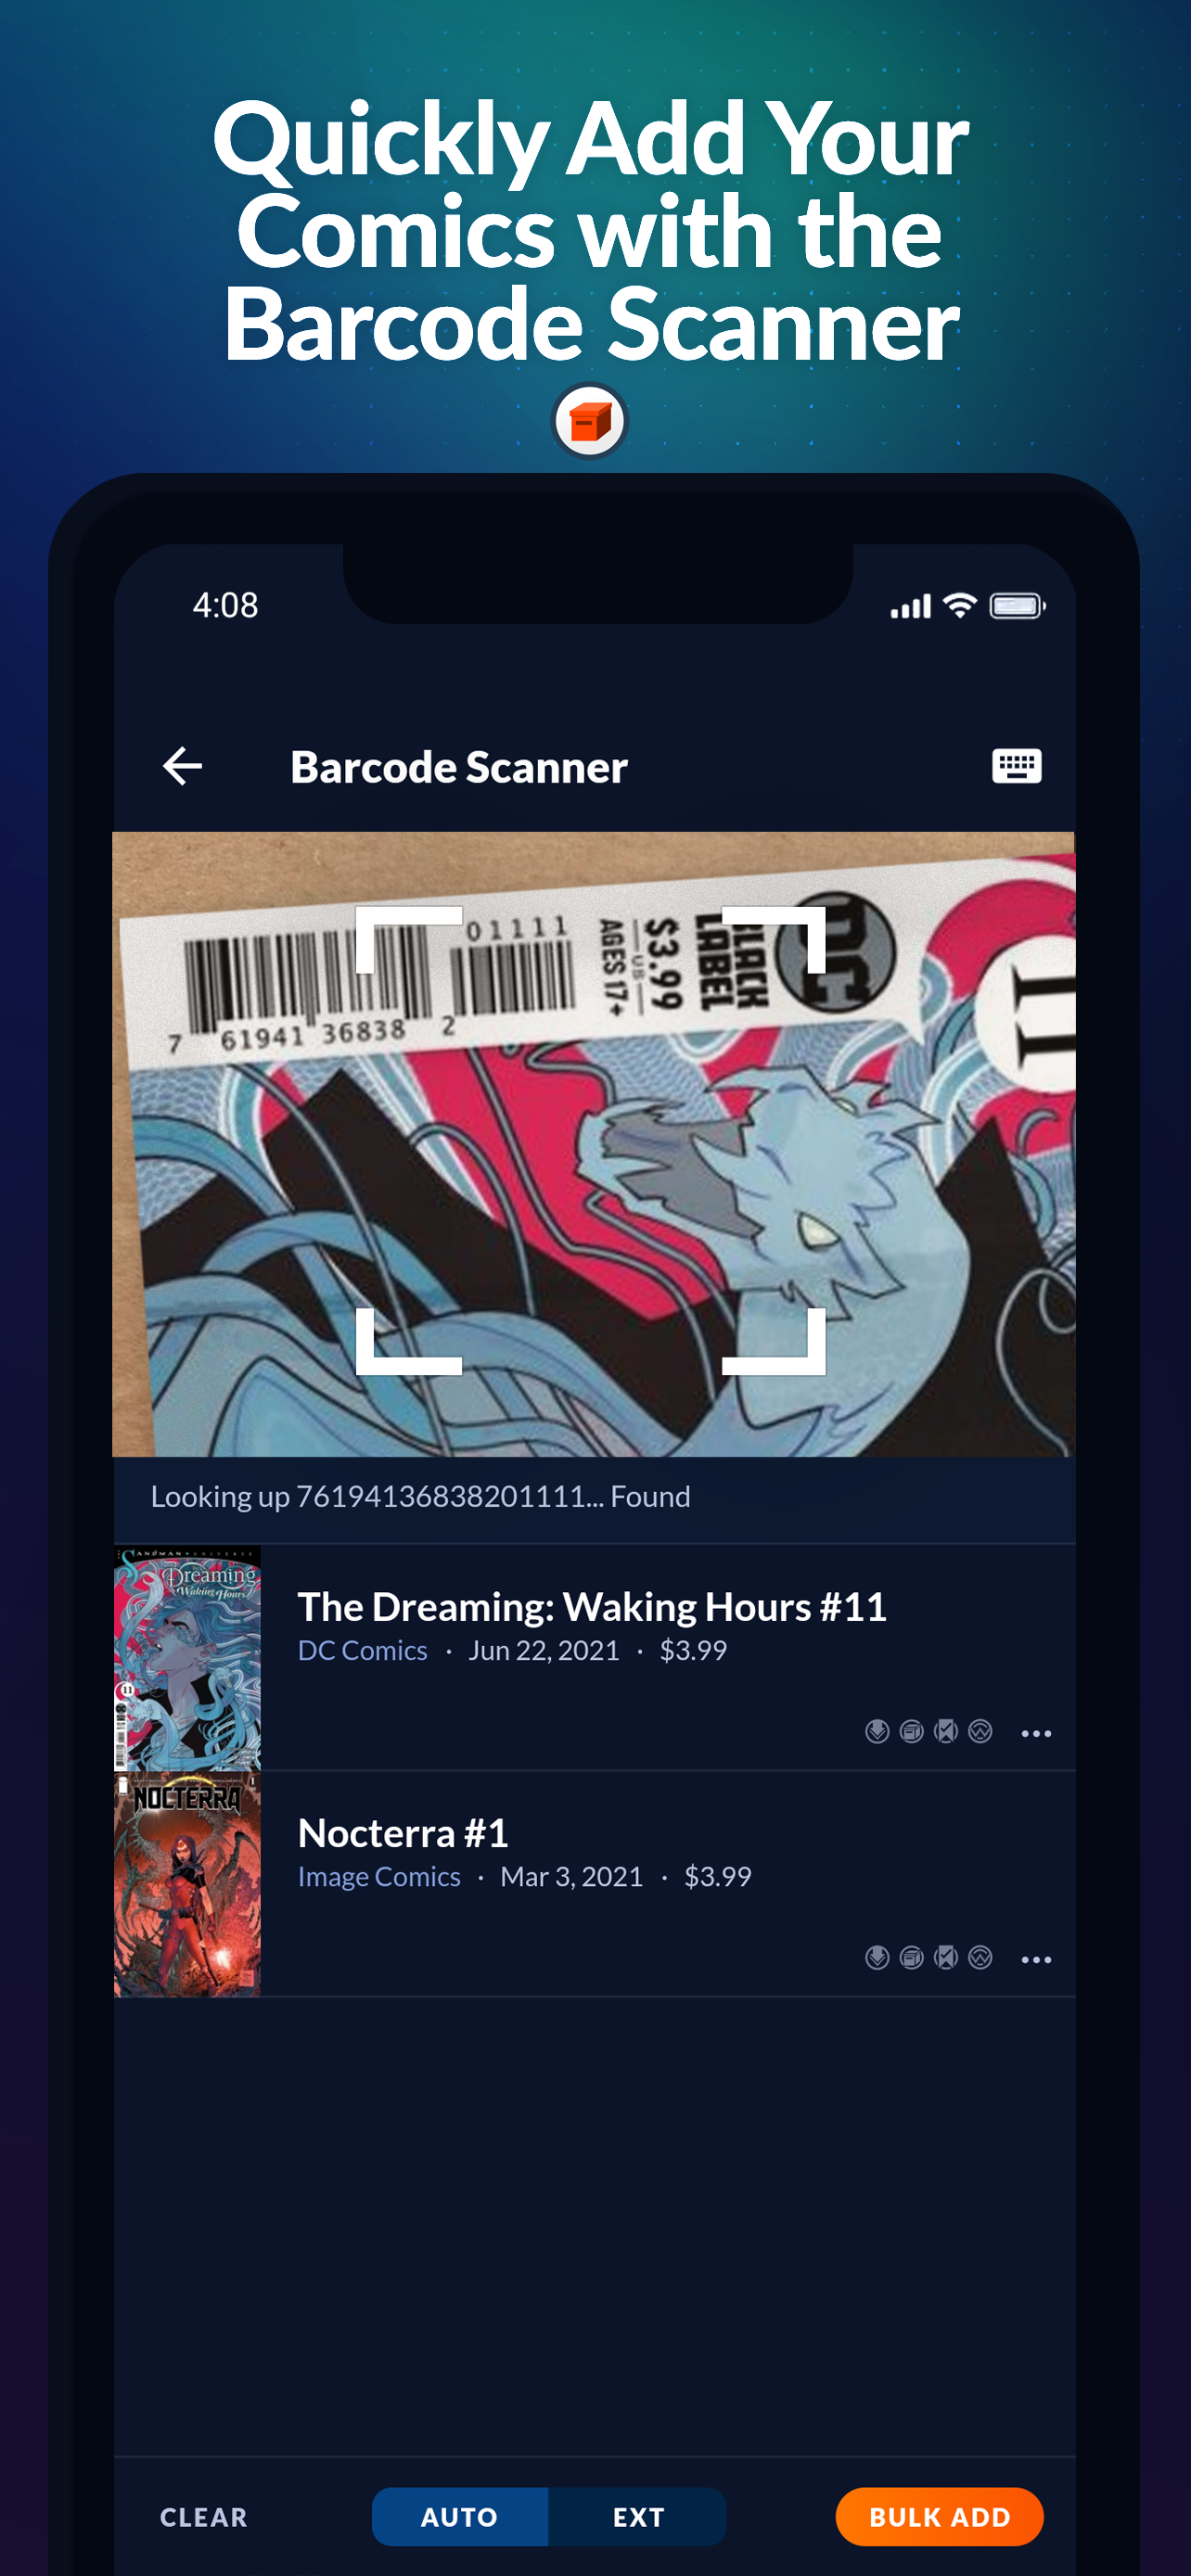
Task: Add The Dreaming #11 to wish list
Action: point(980,1731)
